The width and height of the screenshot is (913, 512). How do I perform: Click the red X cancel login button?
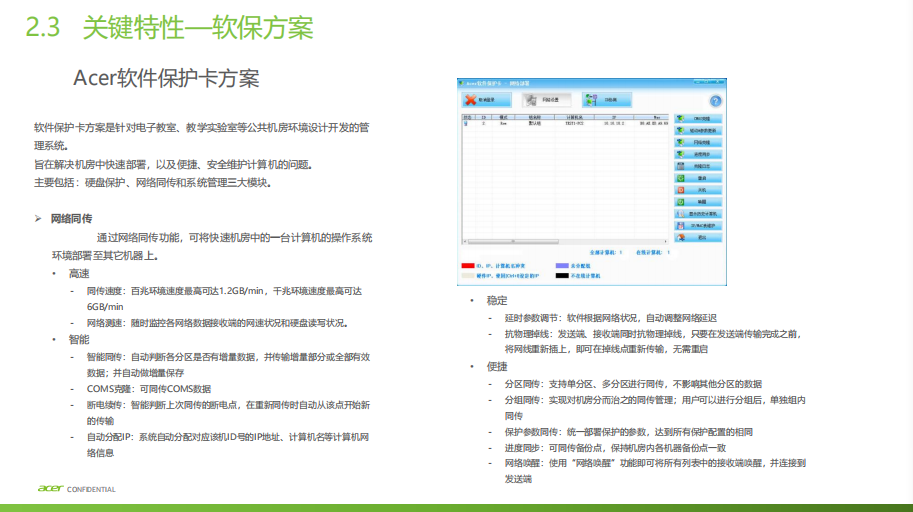point(487,100)
